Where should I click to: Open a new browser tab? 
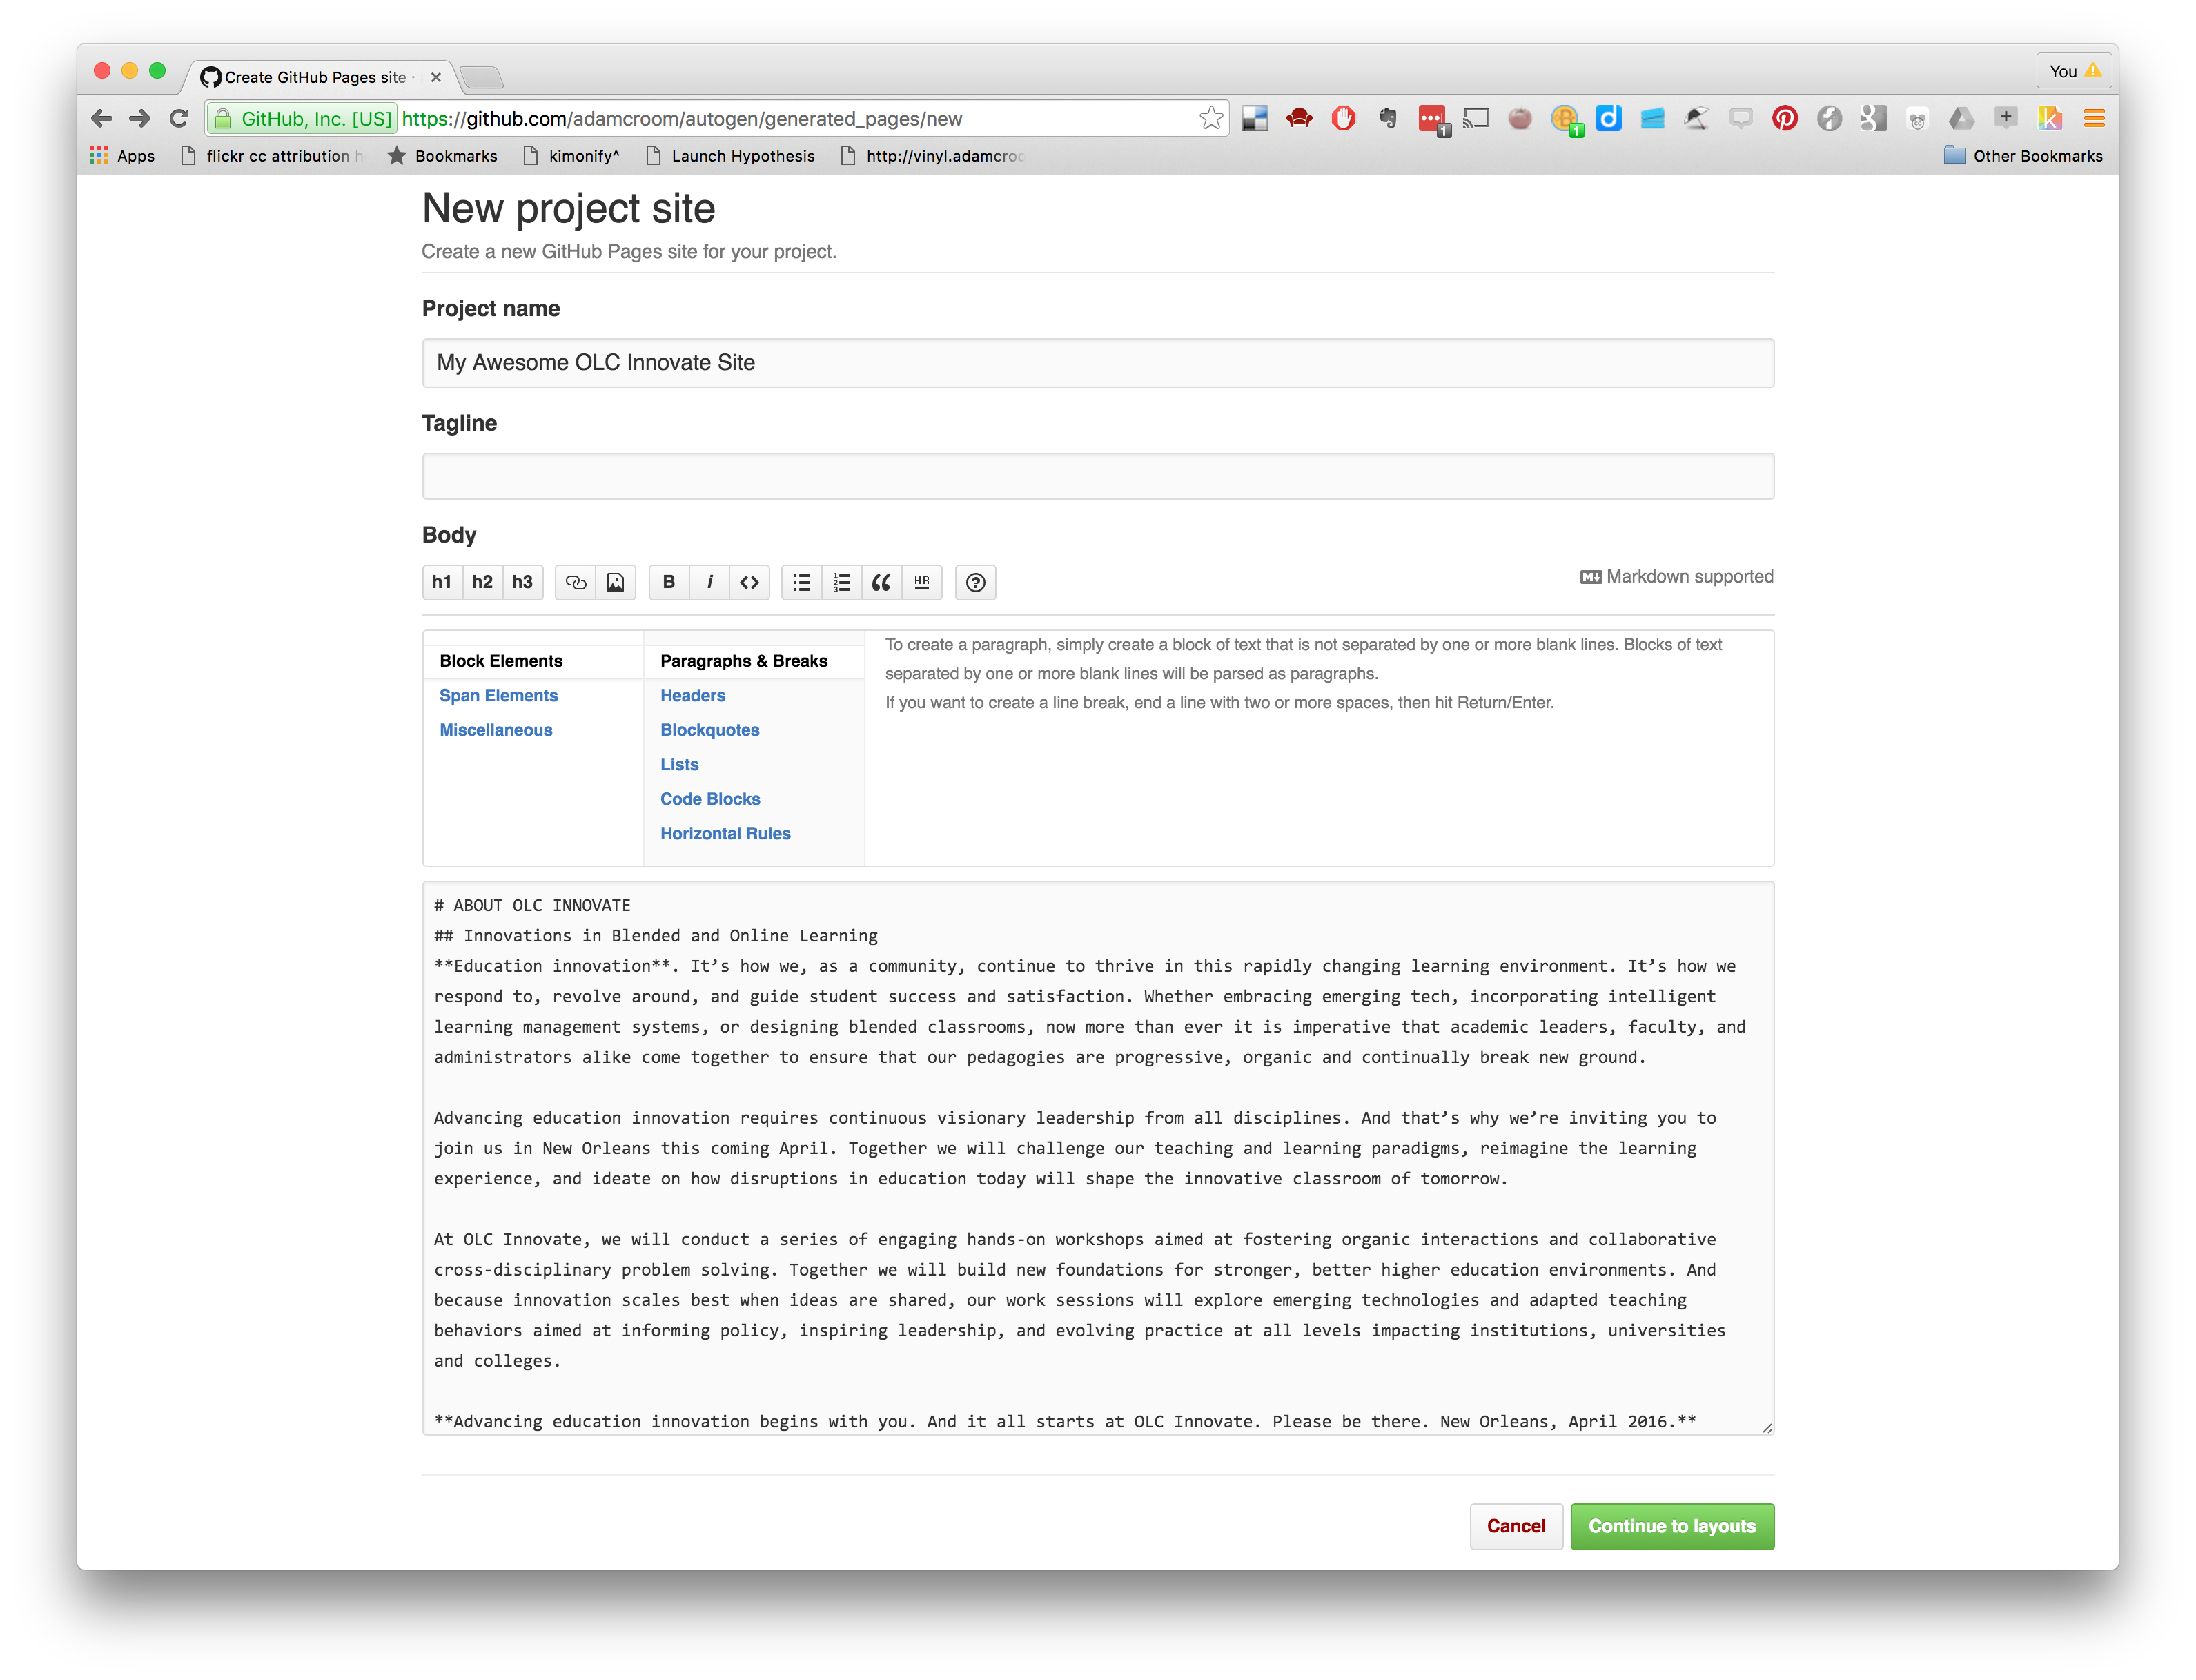coord(482,77)
